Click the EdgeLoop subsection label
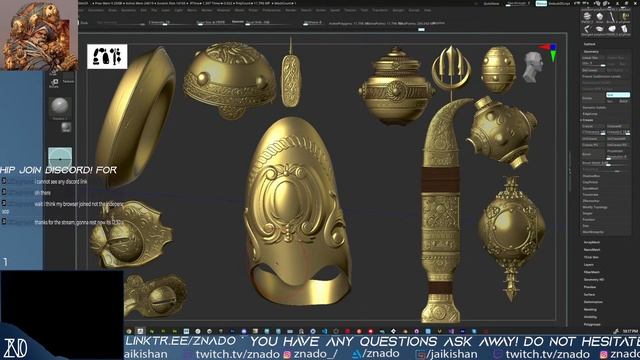640x360 pixels. 590,114
